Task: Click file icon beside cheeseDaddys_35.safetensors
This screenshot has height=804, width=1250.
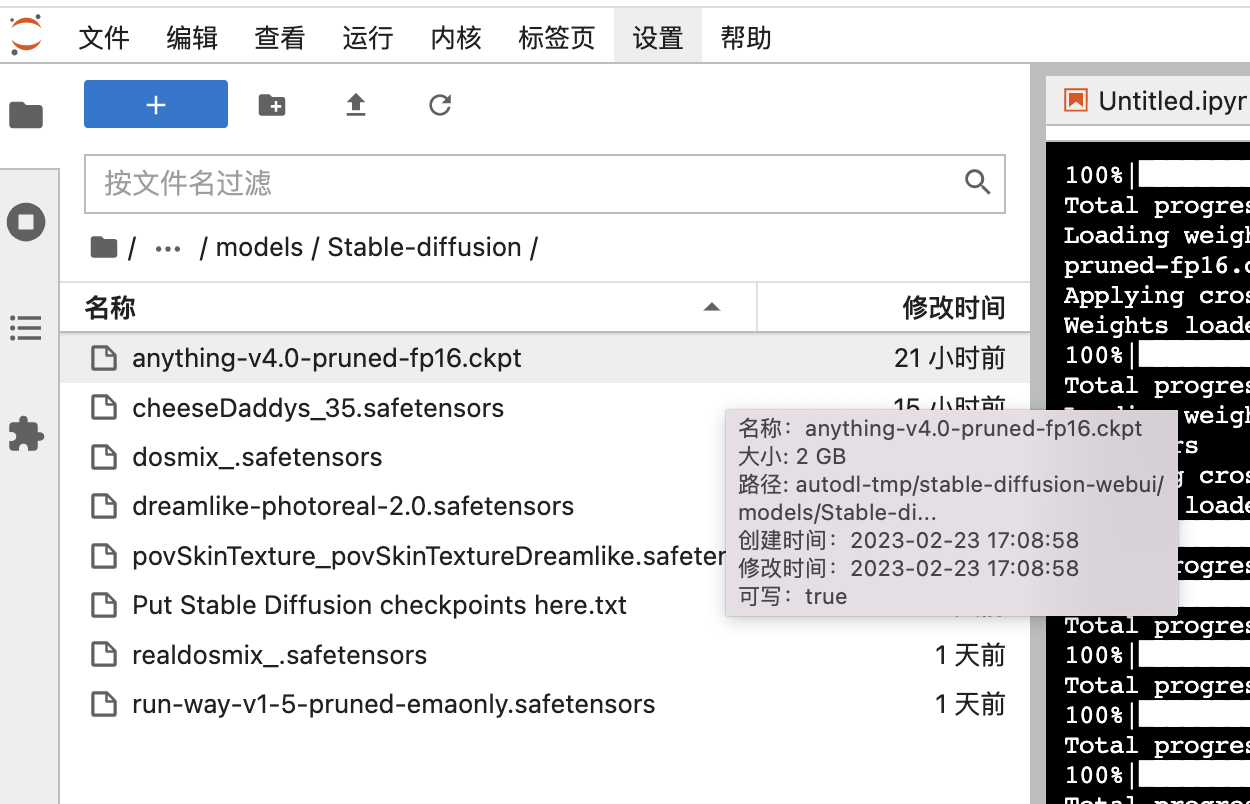Action: click(104, 408)
